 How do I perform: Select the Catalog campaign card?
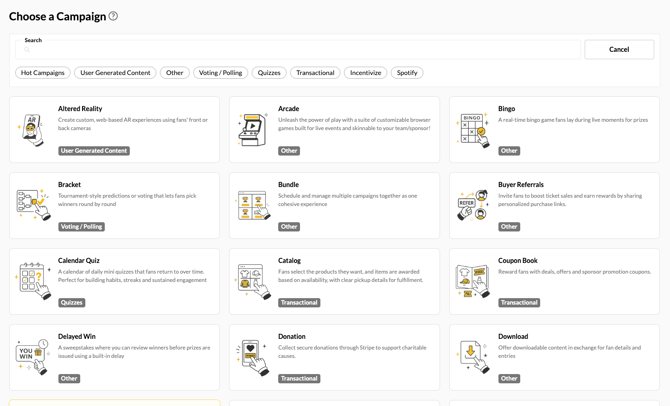coord(334,281)
